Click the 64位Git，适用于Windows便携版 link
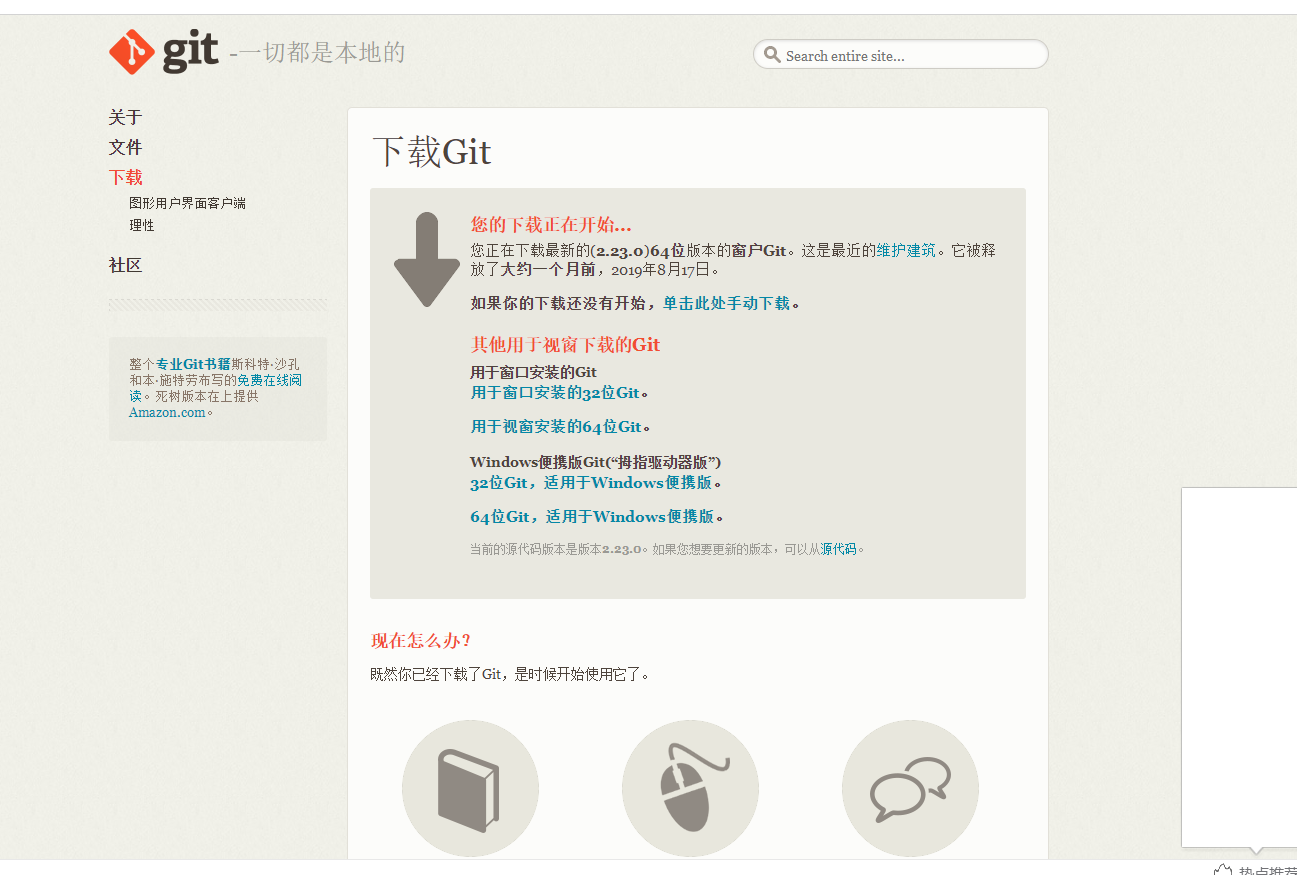1297x875 pixels. pos(592,517)
